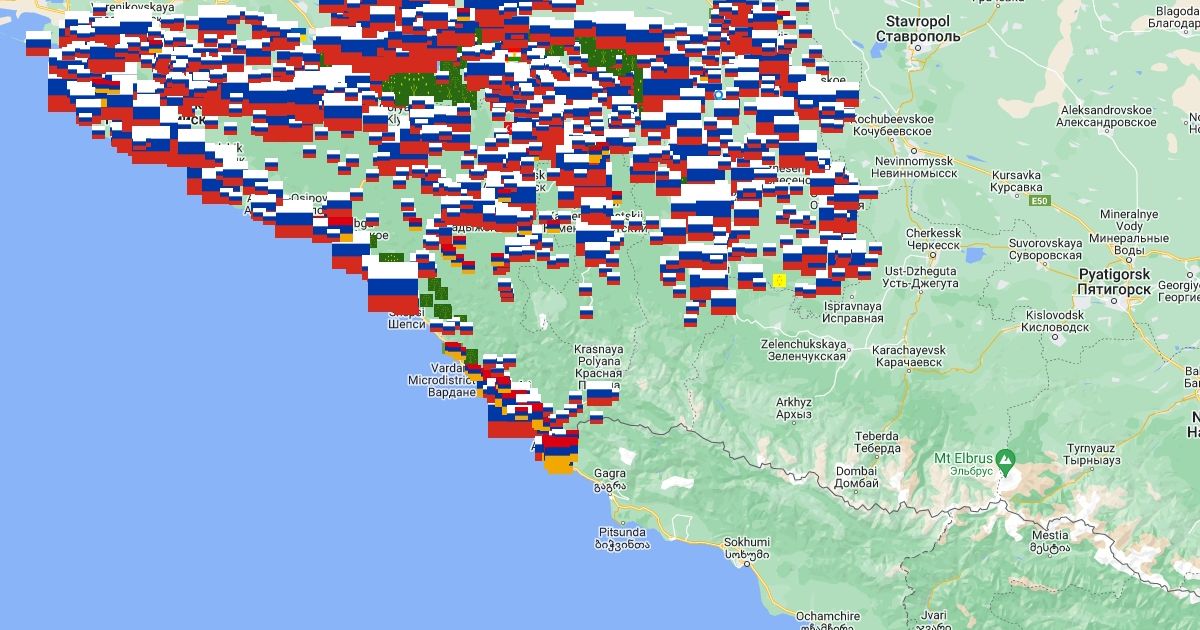This screenshot has width=1200, height=630.
Task: Click the Karachayevsk label
Action: coord(910,357)
